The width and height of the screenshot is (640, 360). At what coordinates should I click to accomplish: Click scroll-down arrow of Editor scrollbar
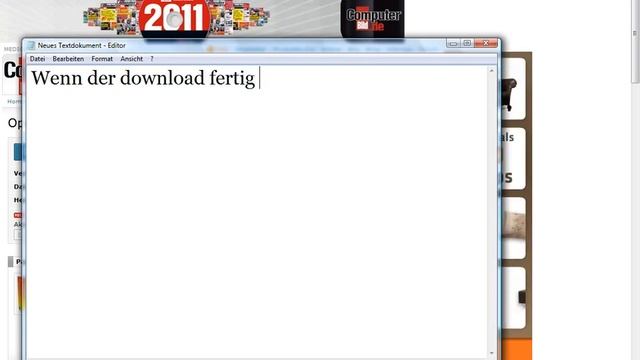pos(491,353)
